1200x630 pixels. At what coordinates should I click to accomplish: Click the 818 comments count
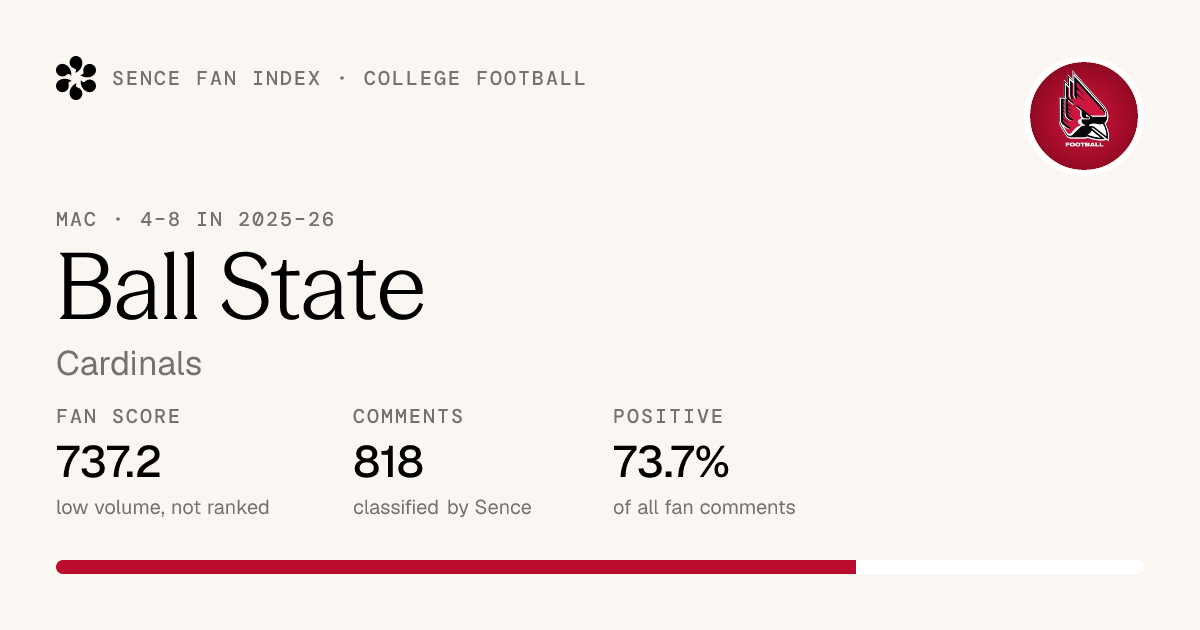[x=388, y=462]
